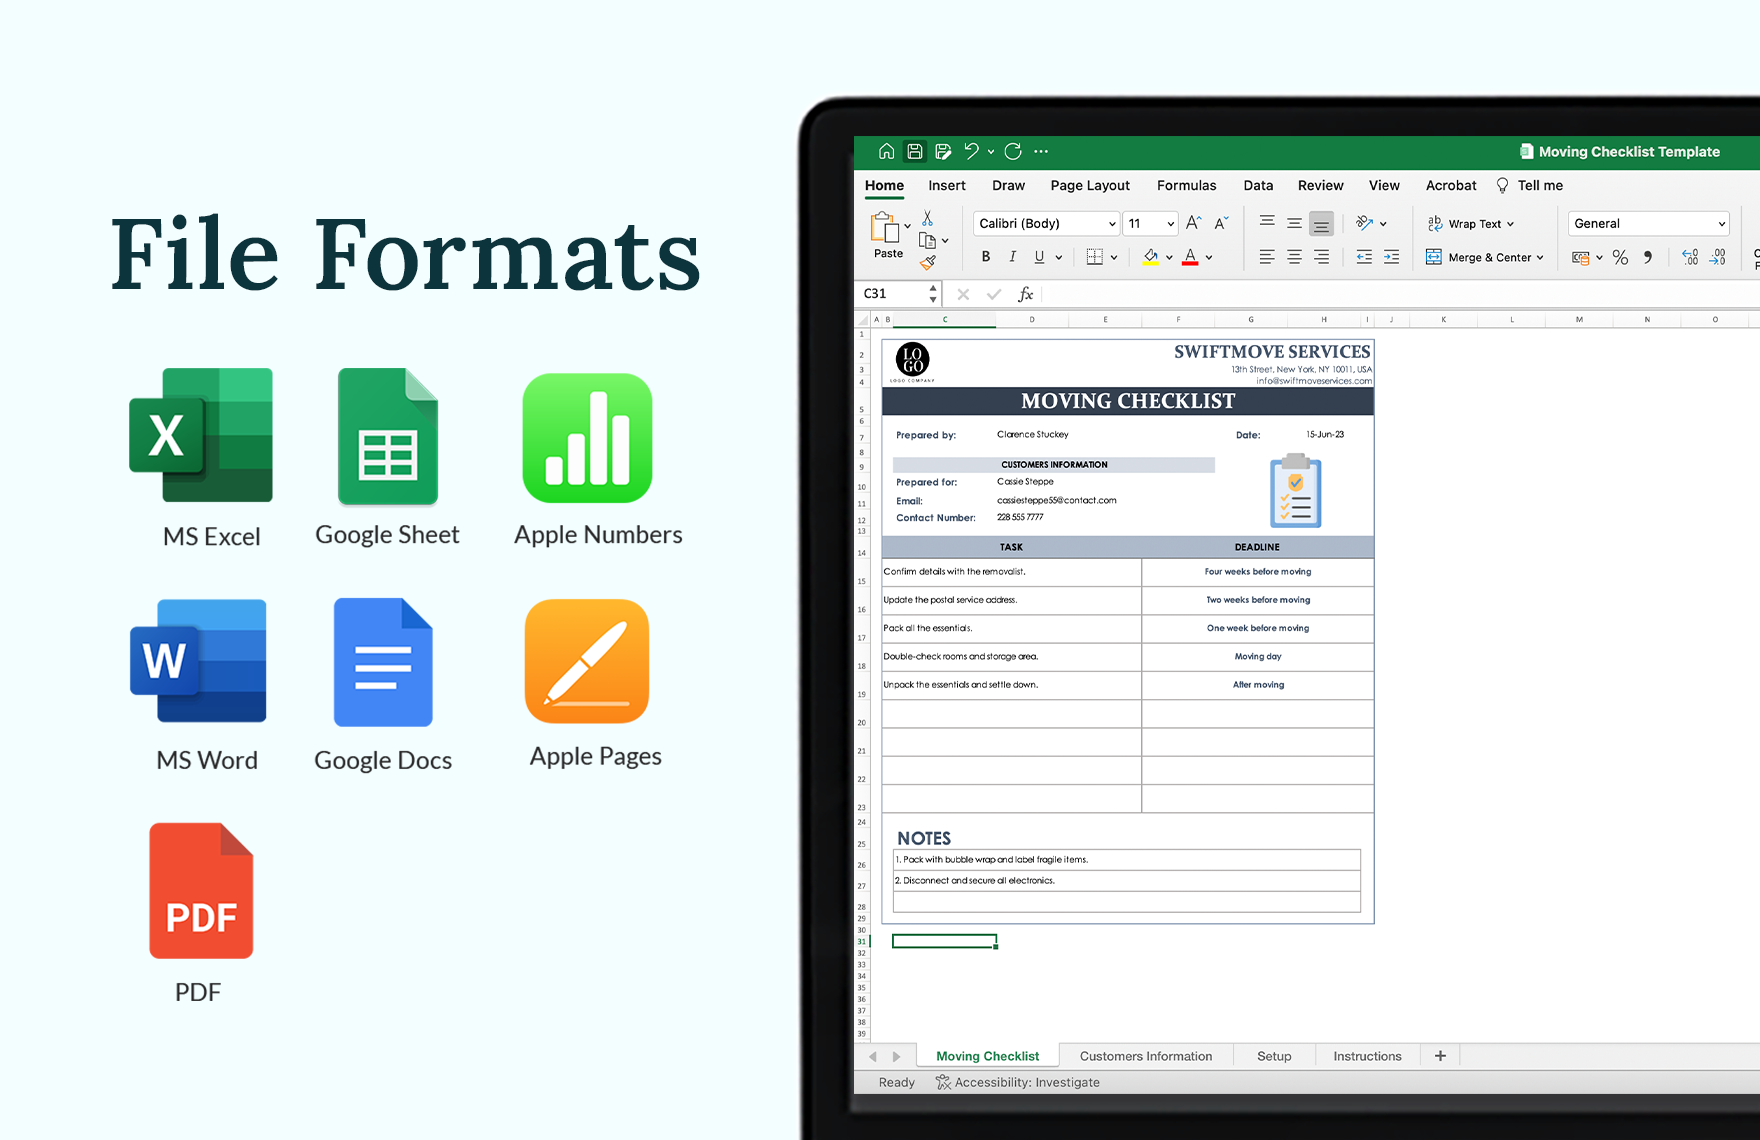
Task: Click the Insert Function fx icon
Action: pyautogui.click(x=1025, y=294)
